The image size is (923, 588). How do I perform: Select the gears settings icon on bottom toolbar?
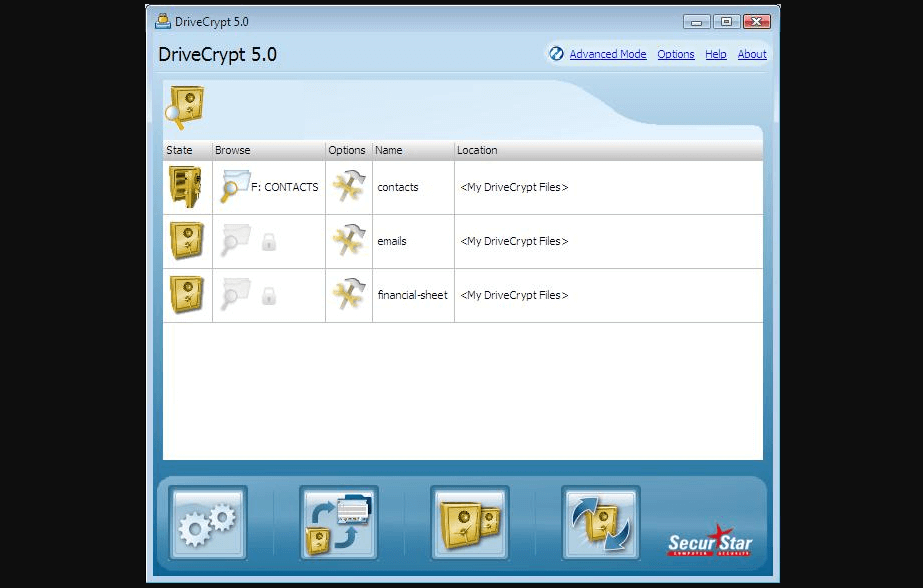coord(207,522)
